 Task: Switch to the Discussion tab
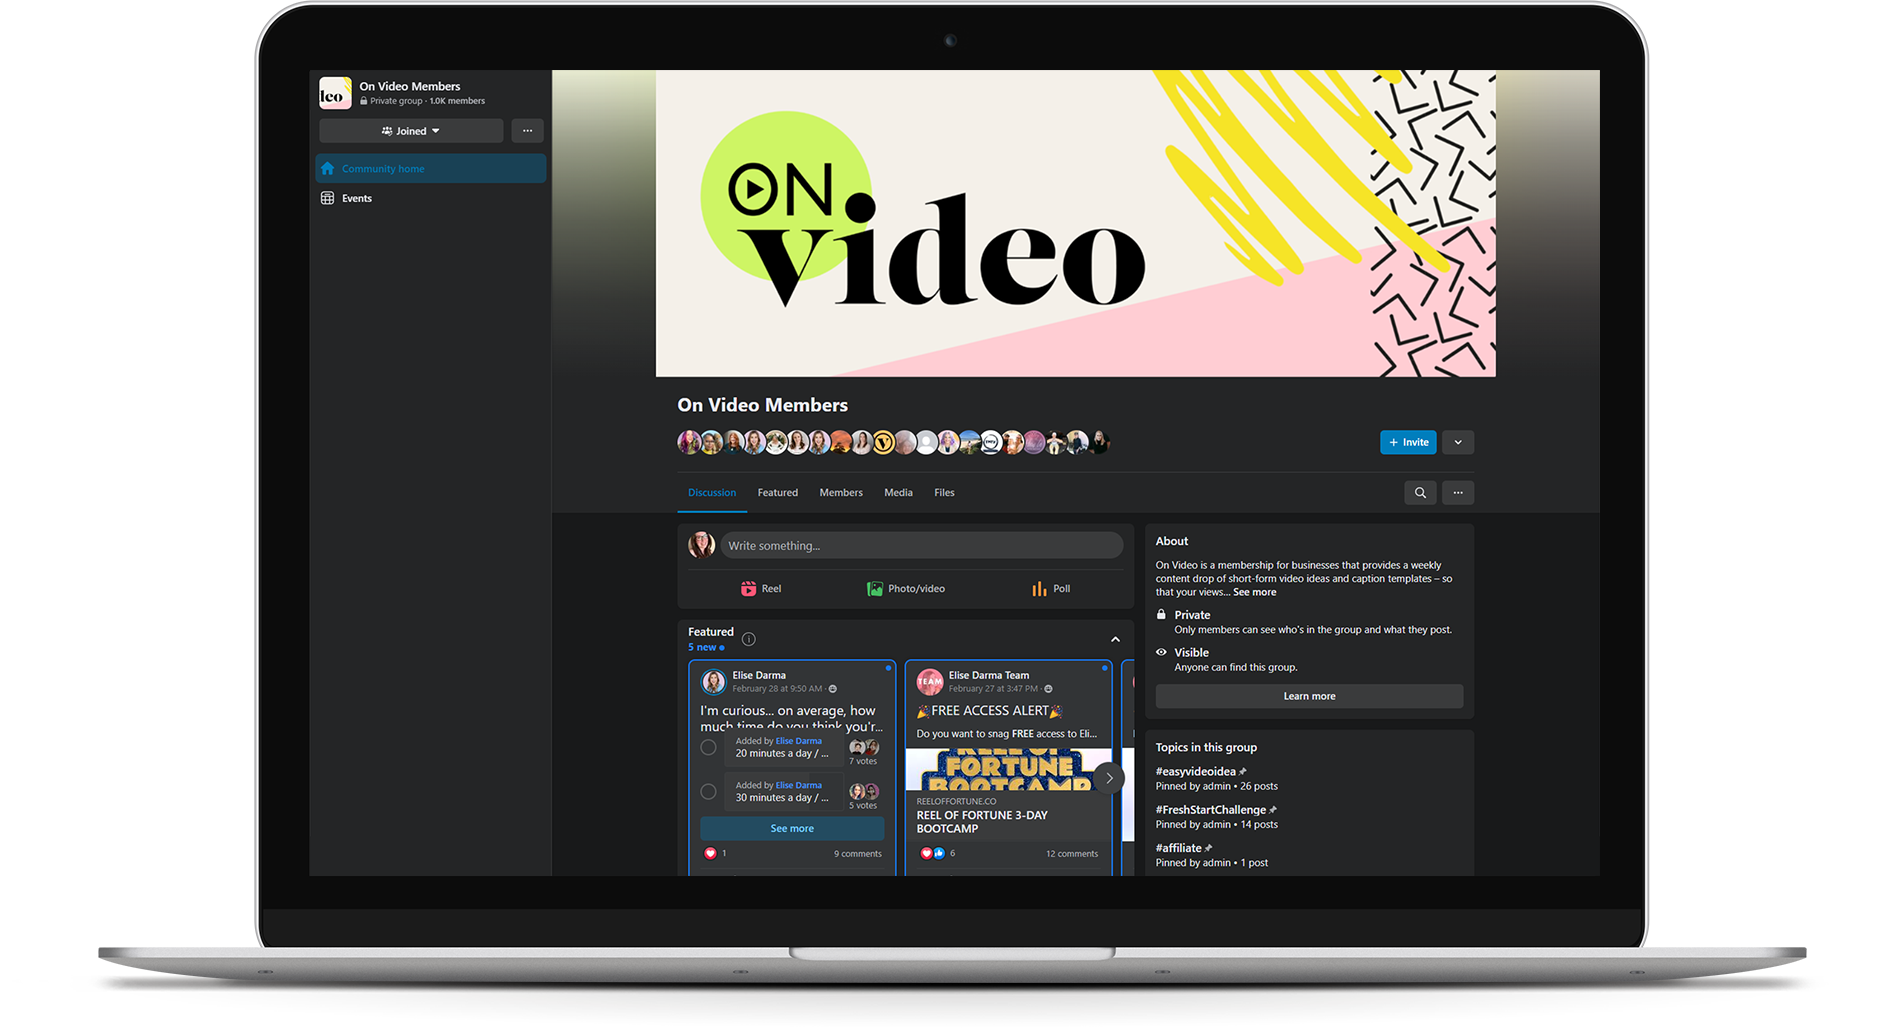pyautogui.click(x=712, y=492)
